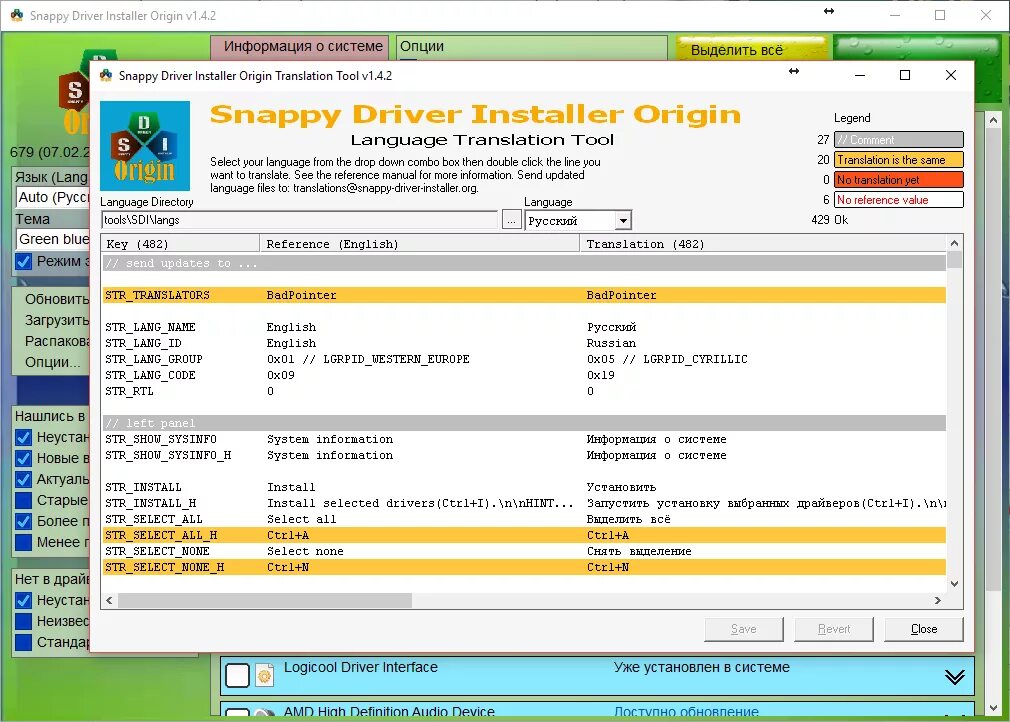Image resolution: width=1010 pixels, height=722 pixels.
Task: Toggle the Стандартные checkbox in main window
Action: [x=24, y=642]
